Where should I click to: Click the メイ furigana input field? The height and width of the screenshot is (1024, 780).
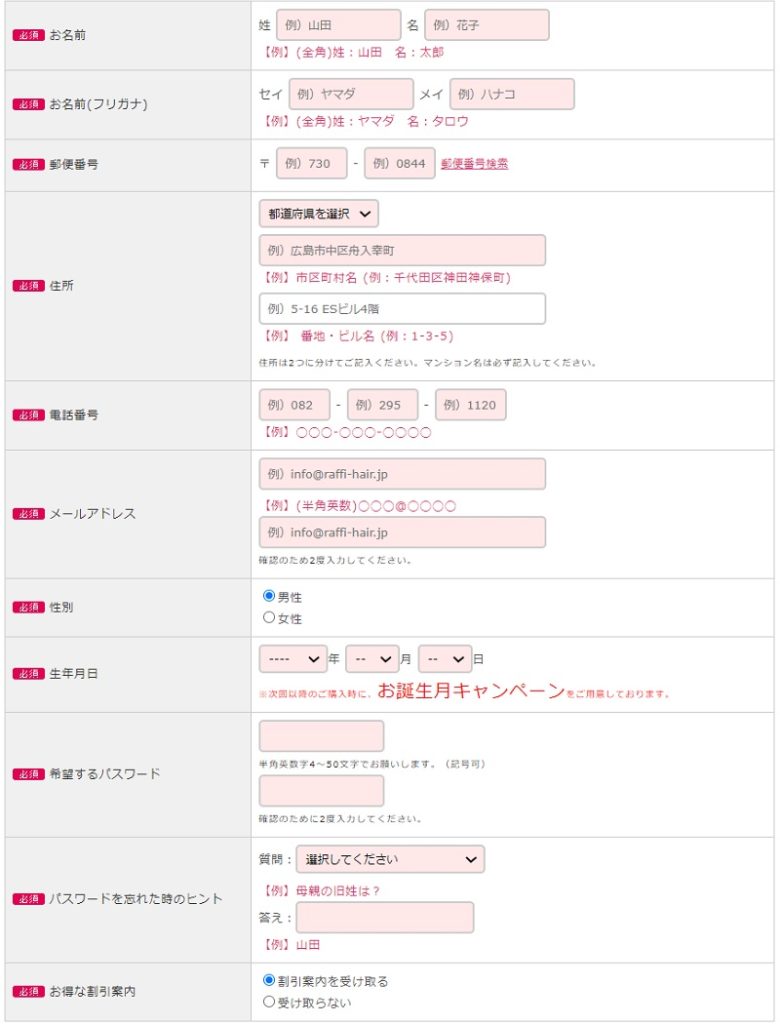point(512,94)
